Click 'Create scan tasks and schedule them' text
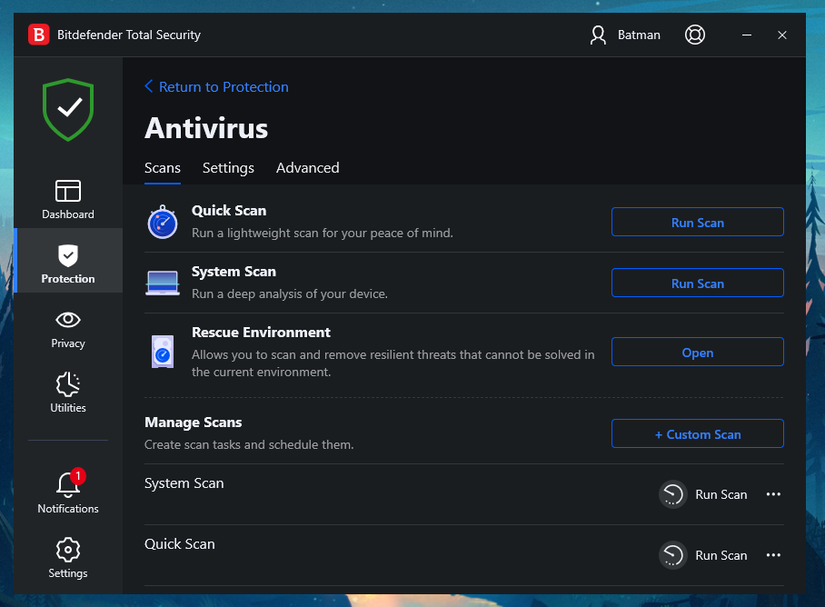 pyautogui.click(x=249, y=444)
